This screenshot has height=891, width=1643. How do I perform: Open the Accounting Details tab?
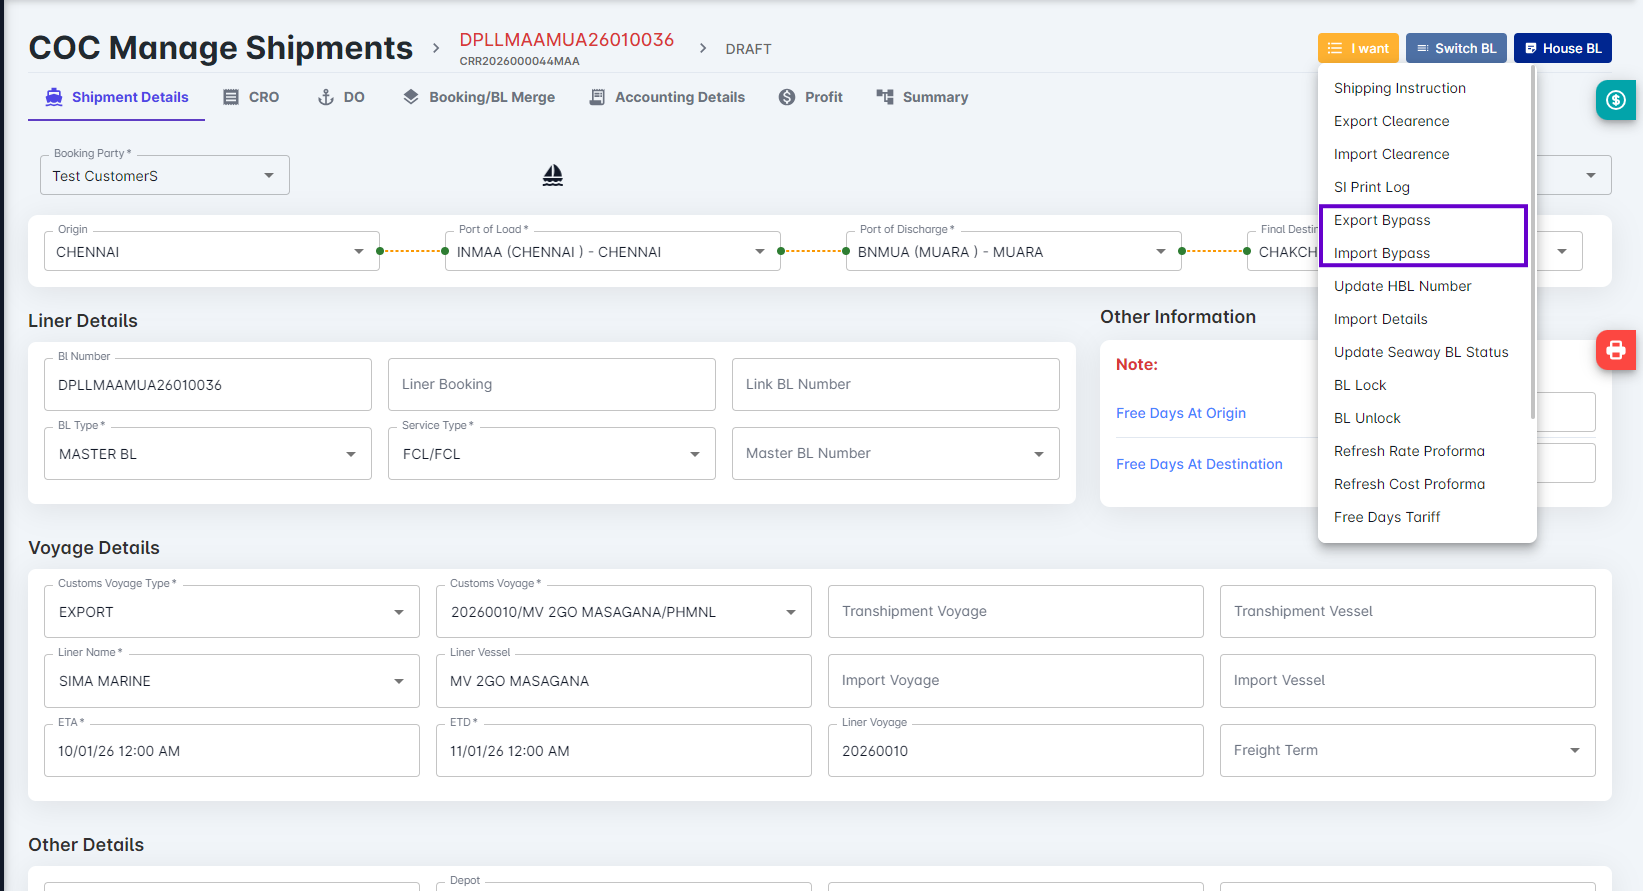(x=667, y=97)
